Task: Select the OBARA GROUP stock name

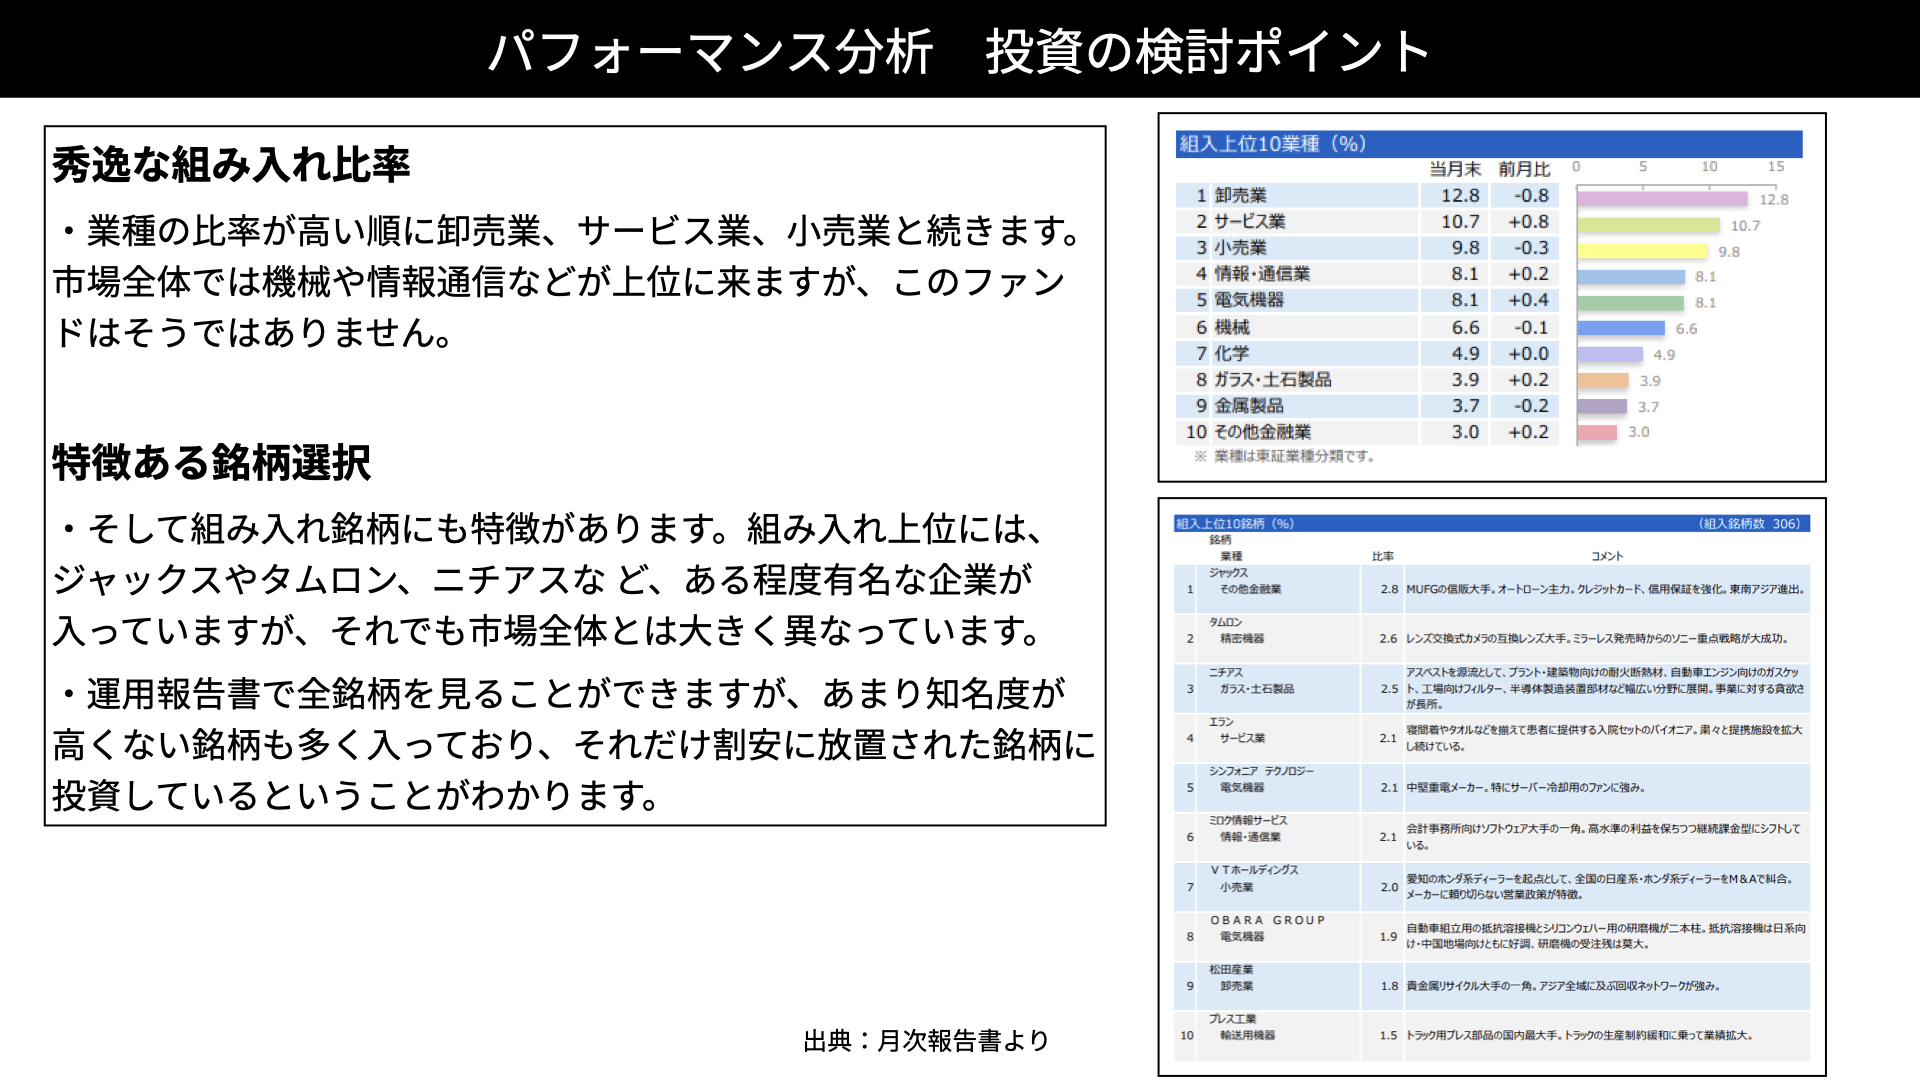Action: (x=1268, y=920)
